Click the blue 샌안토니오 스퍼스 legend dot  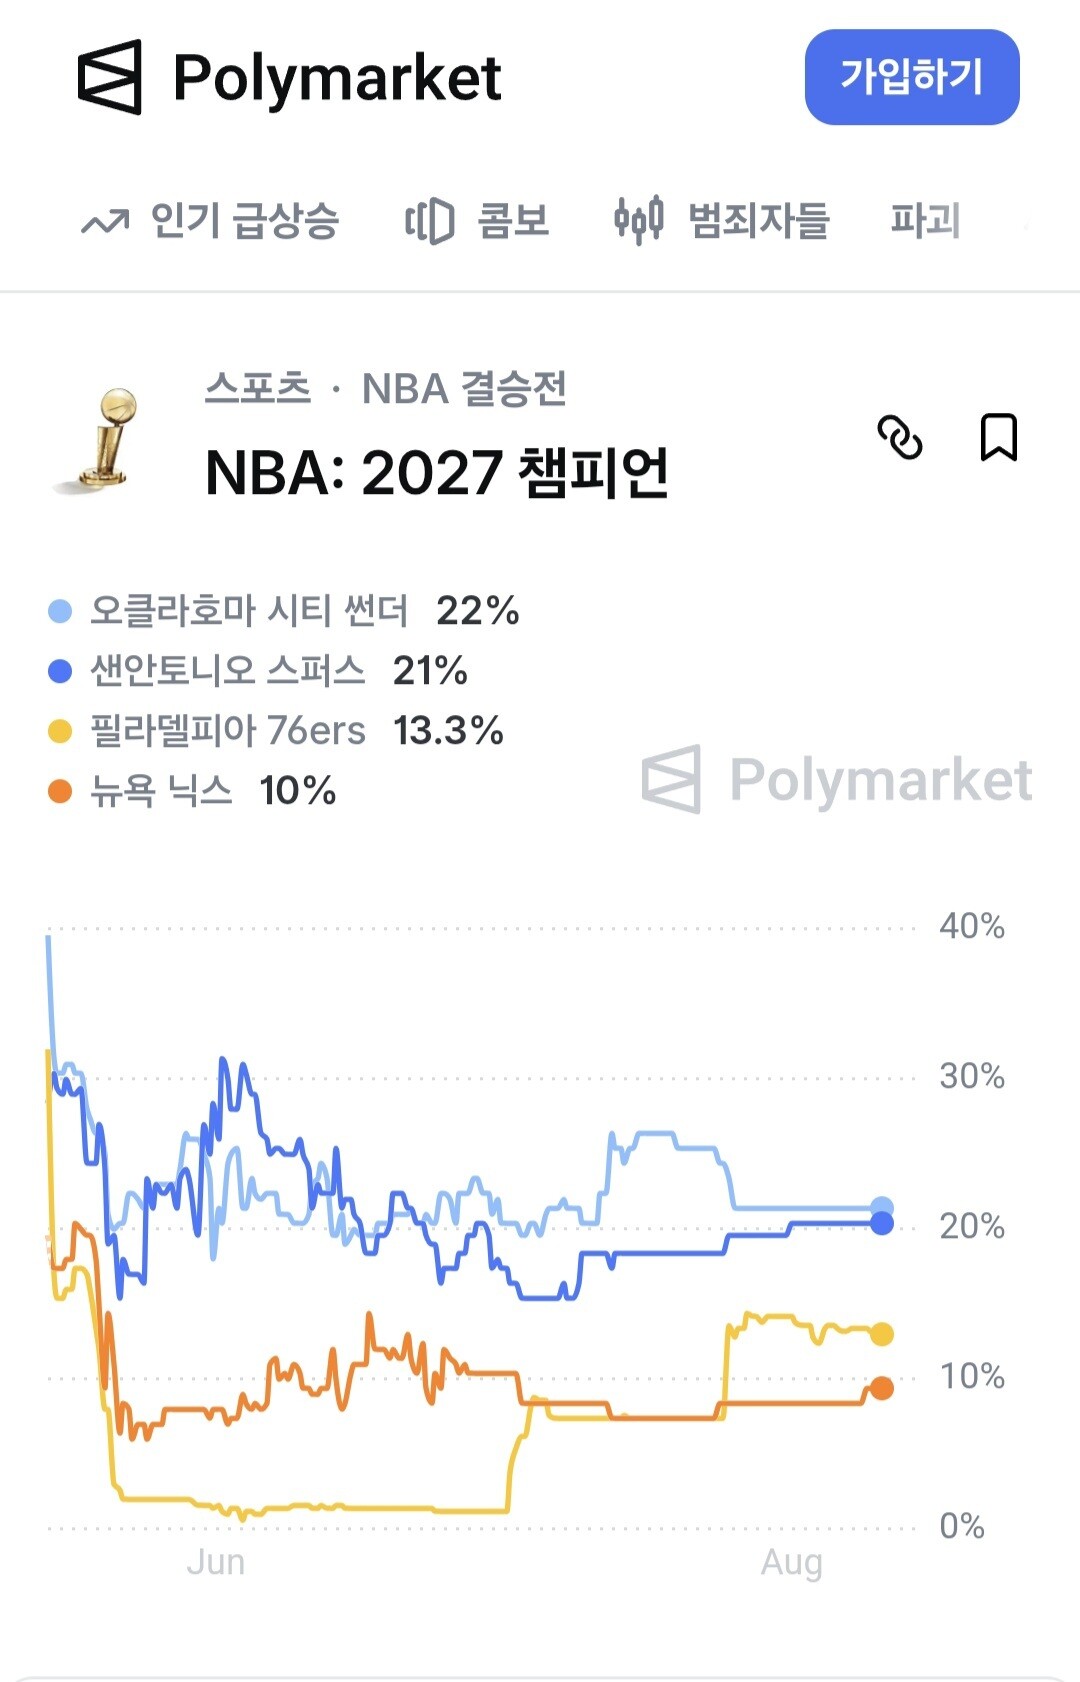(x=60, y=671)
